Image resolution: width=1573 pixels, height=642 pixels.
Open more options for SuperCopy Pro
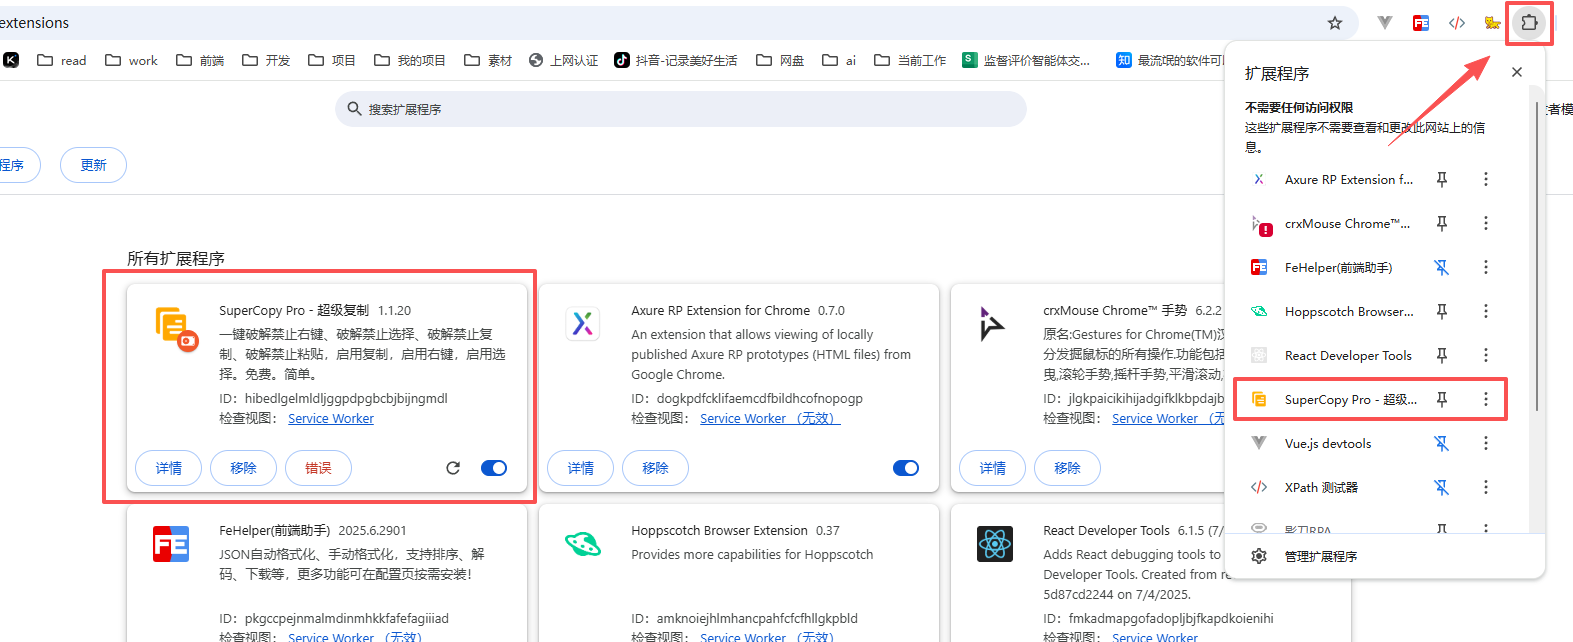tap(1485, 400)
